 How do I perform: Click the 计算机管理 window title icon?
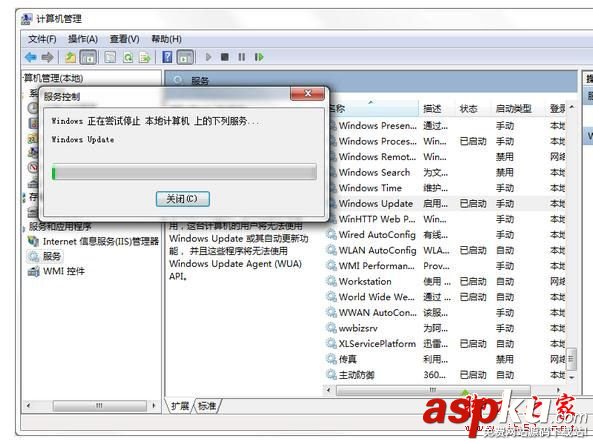(26, 19)
